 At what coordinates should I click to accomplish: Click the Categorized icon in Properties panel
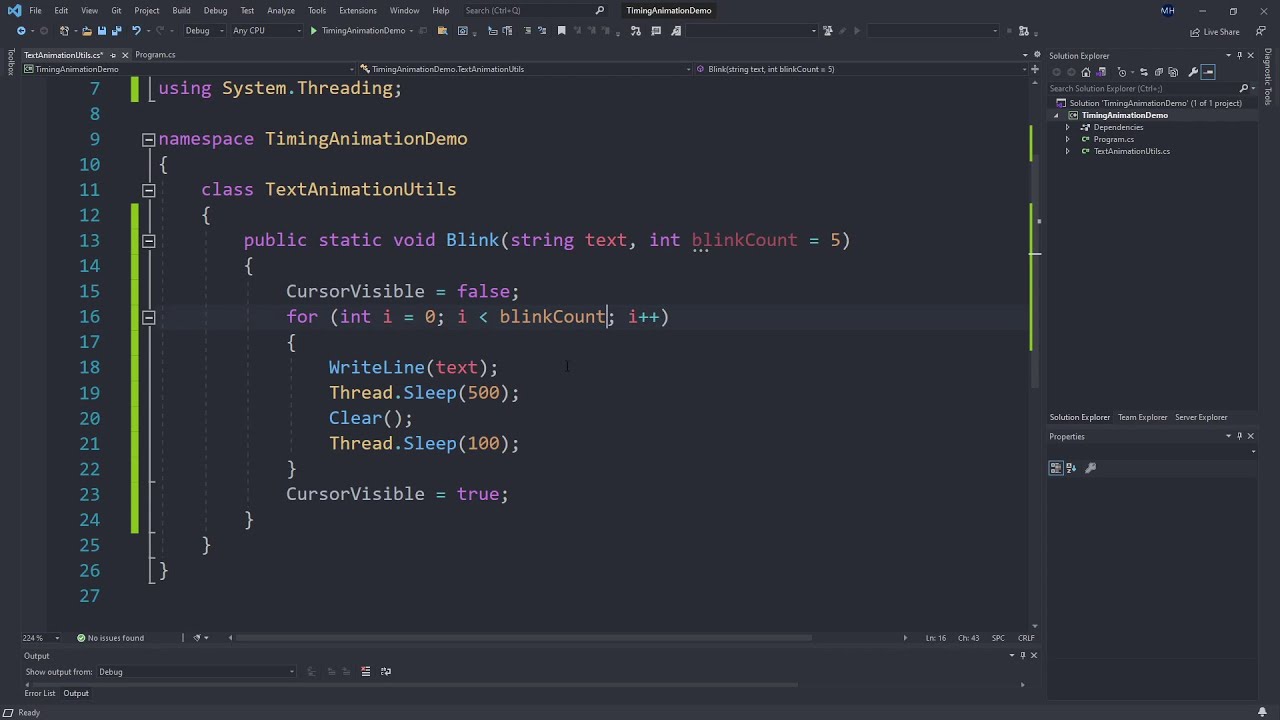point(1056,468)
